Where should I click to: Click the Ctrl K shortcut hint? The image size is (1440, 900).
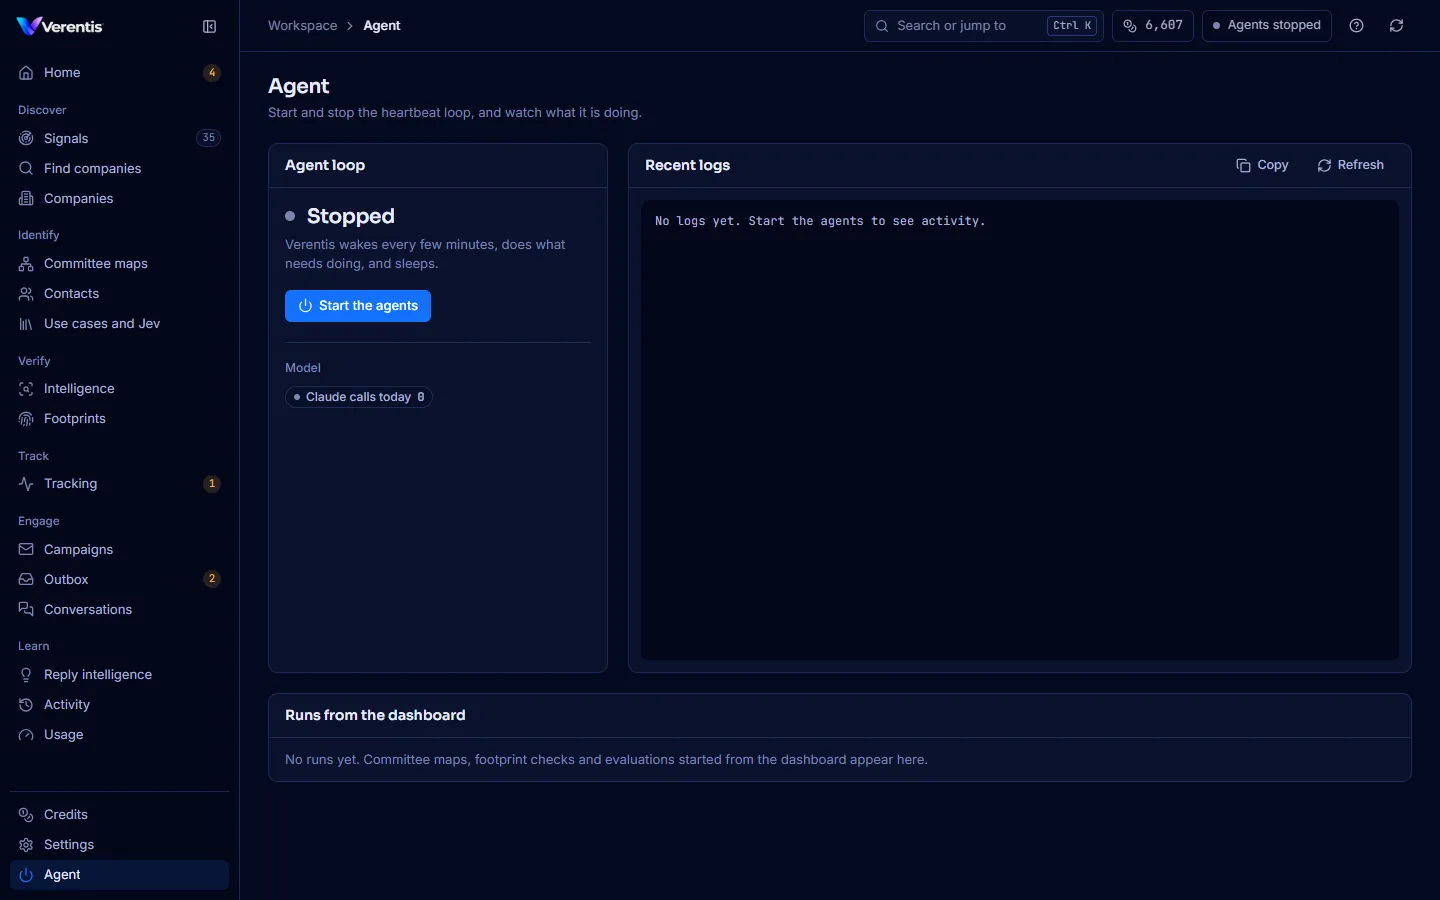(1072, 26)
